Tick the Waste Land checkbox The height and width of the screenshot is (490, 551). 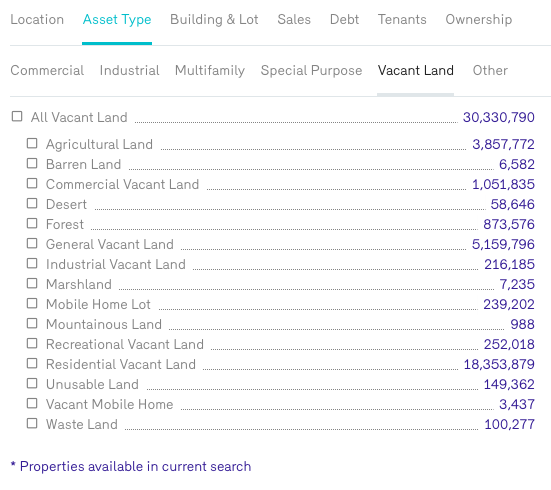pyautogui.click(x=32, y=424)
